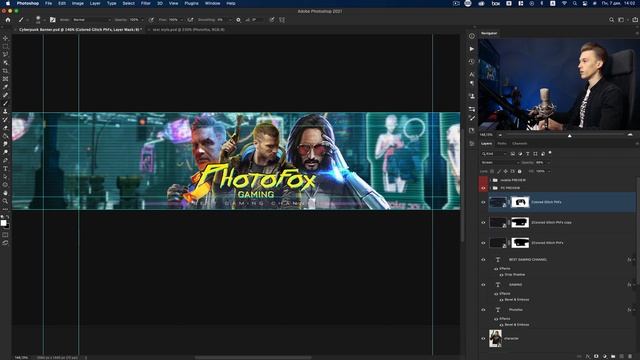Click the lock all icon in Layers panel
The width and height of the screenshot is (640, 360).
[x=520, y=171]
